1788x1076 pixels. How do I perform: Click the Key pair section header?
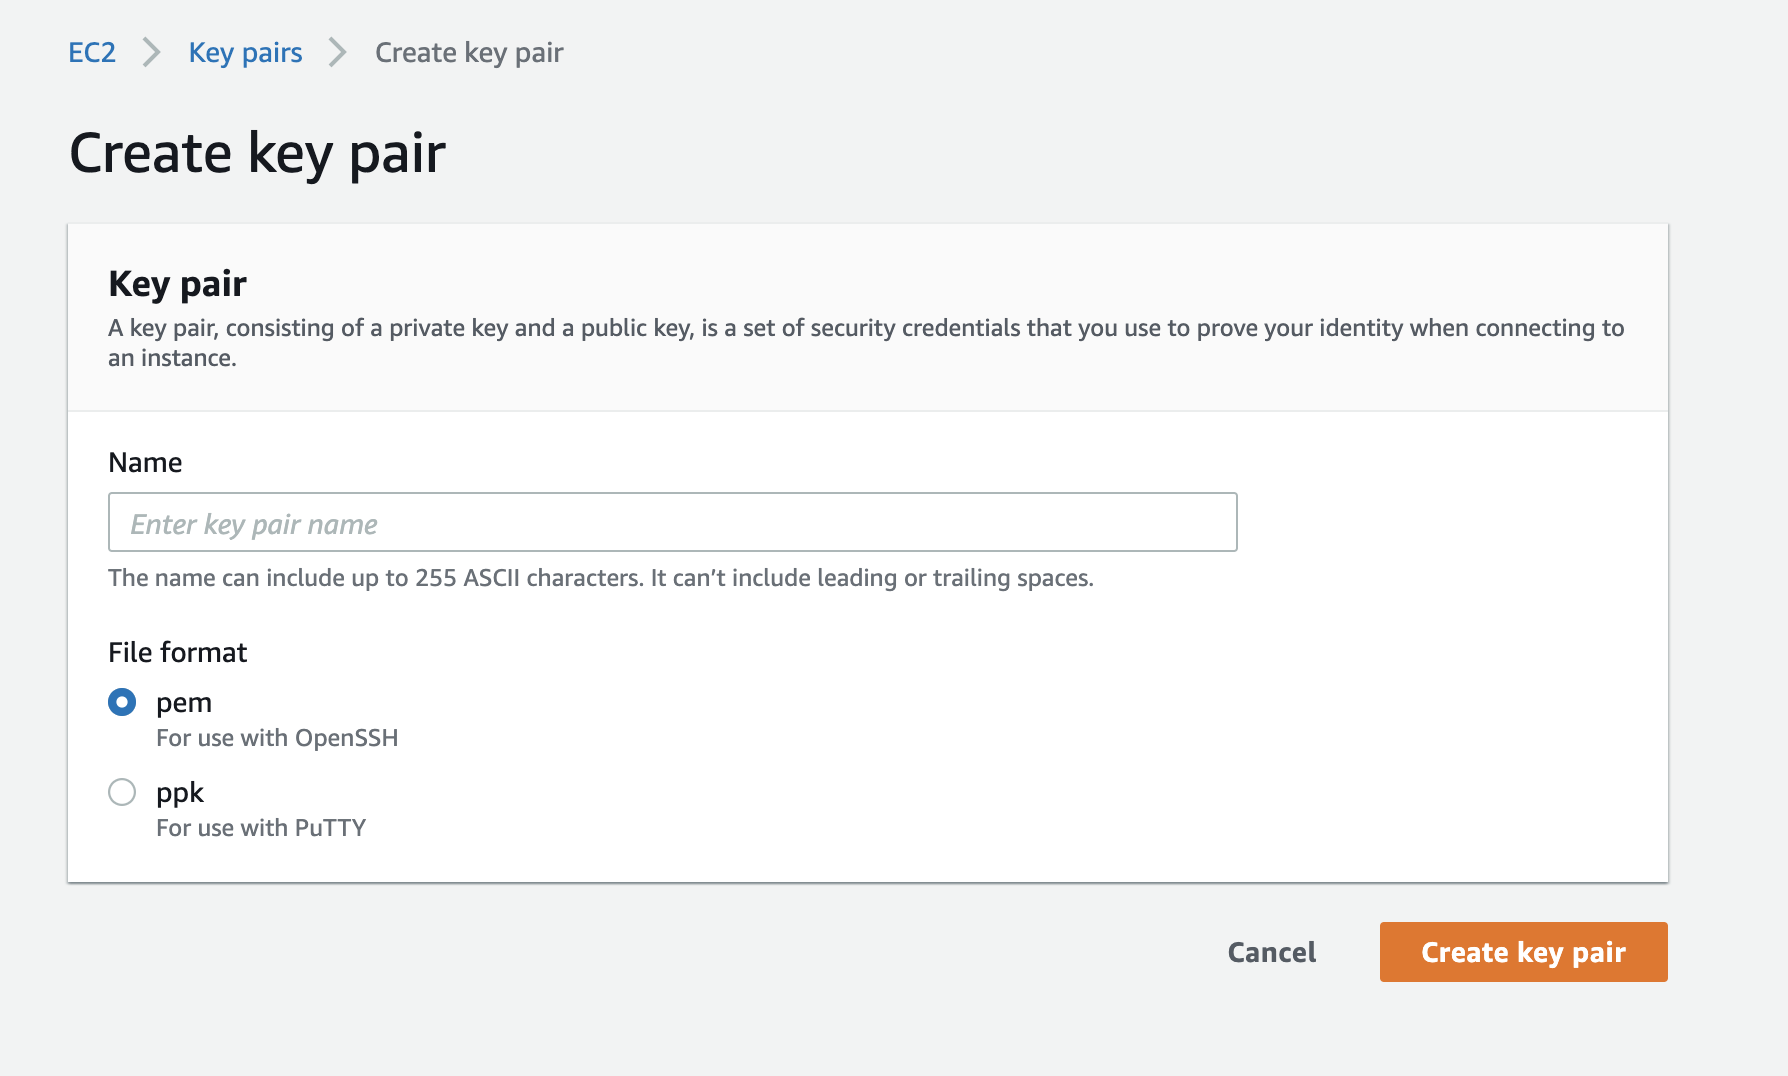(x=176, y=284)
